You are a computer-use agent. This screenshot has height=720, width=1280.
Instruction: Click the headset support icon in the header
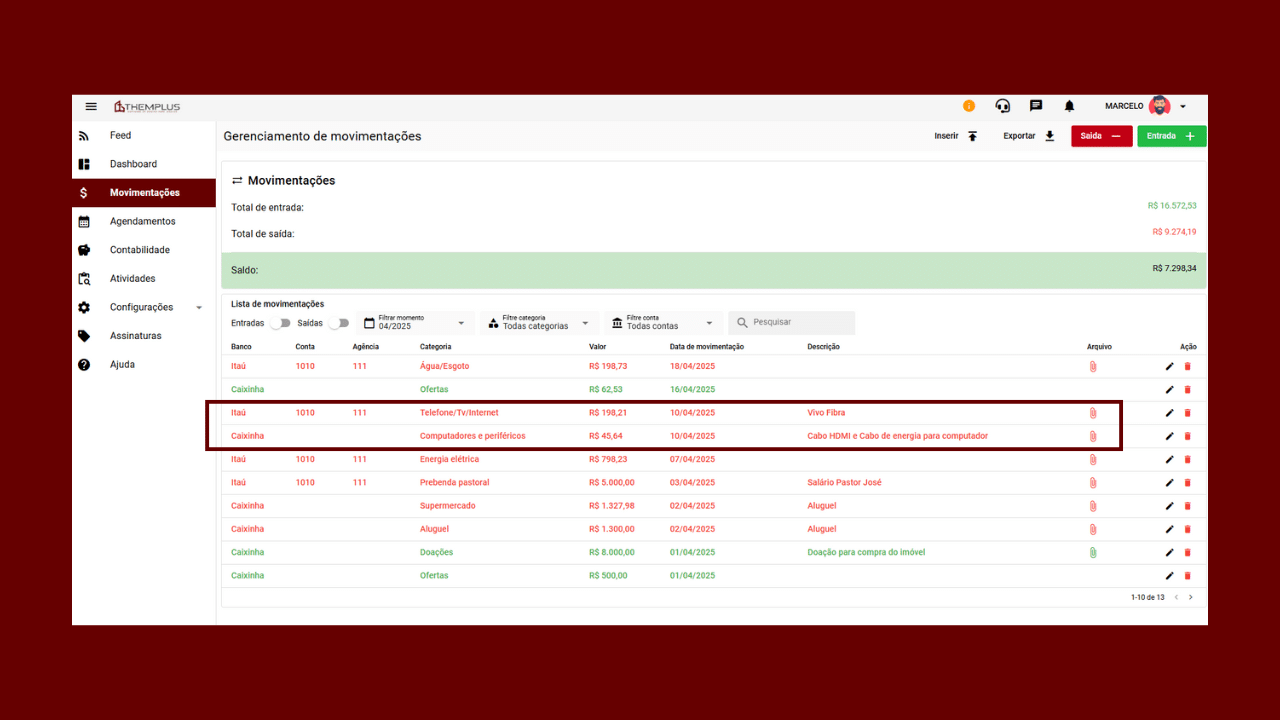(1002, 106)
